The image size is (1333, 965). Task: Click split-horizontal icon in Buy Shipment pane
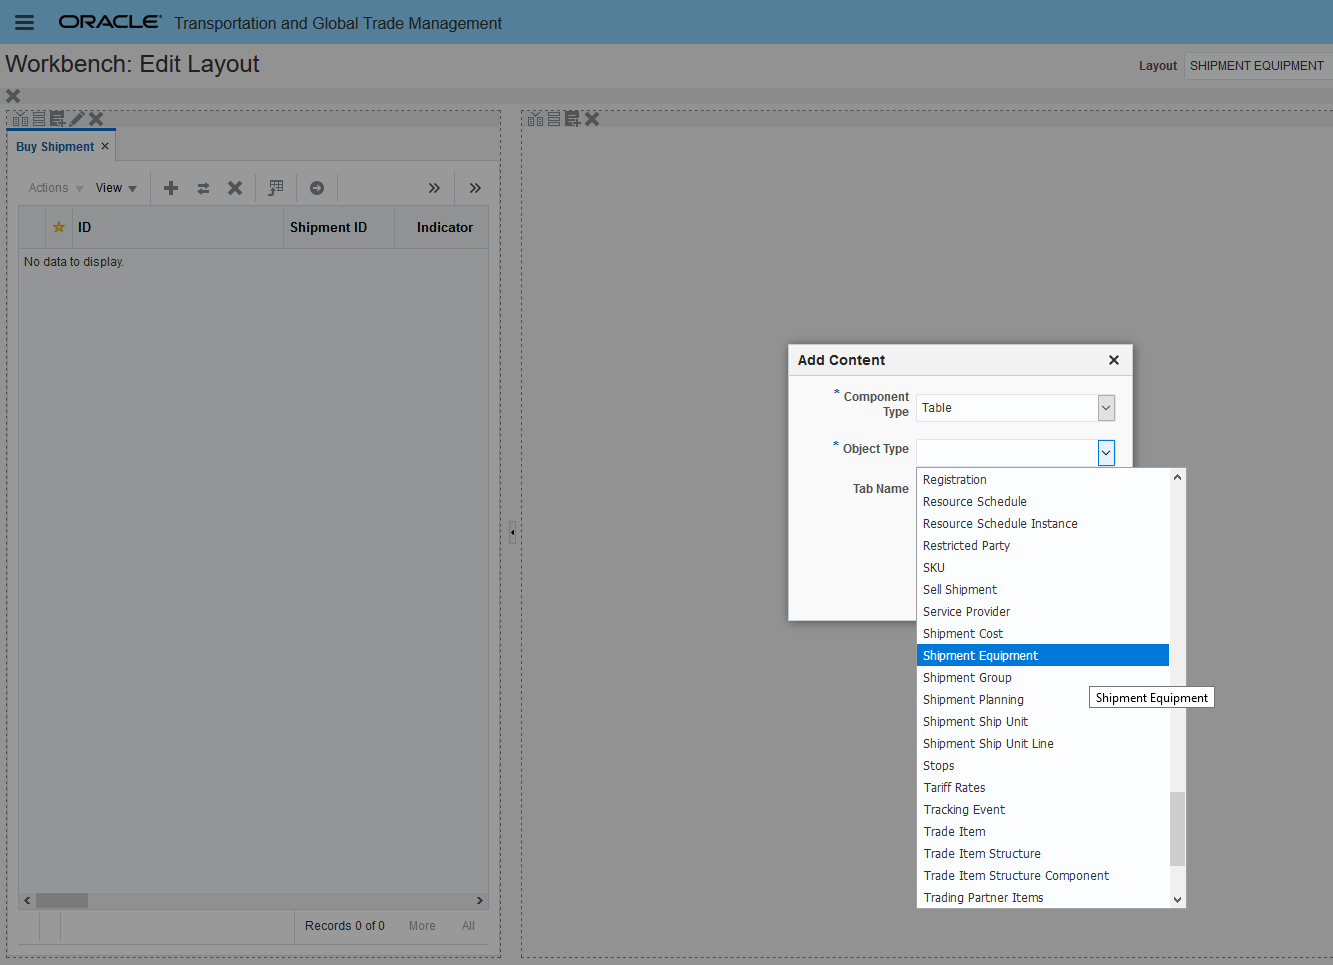39,119
